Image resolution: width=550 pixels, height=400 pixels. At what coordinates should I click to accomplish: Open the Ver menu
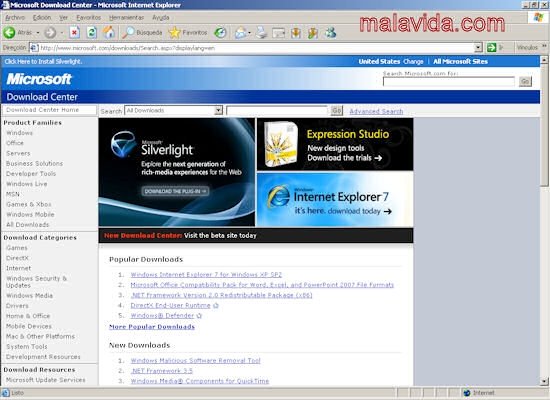(63, 18)
